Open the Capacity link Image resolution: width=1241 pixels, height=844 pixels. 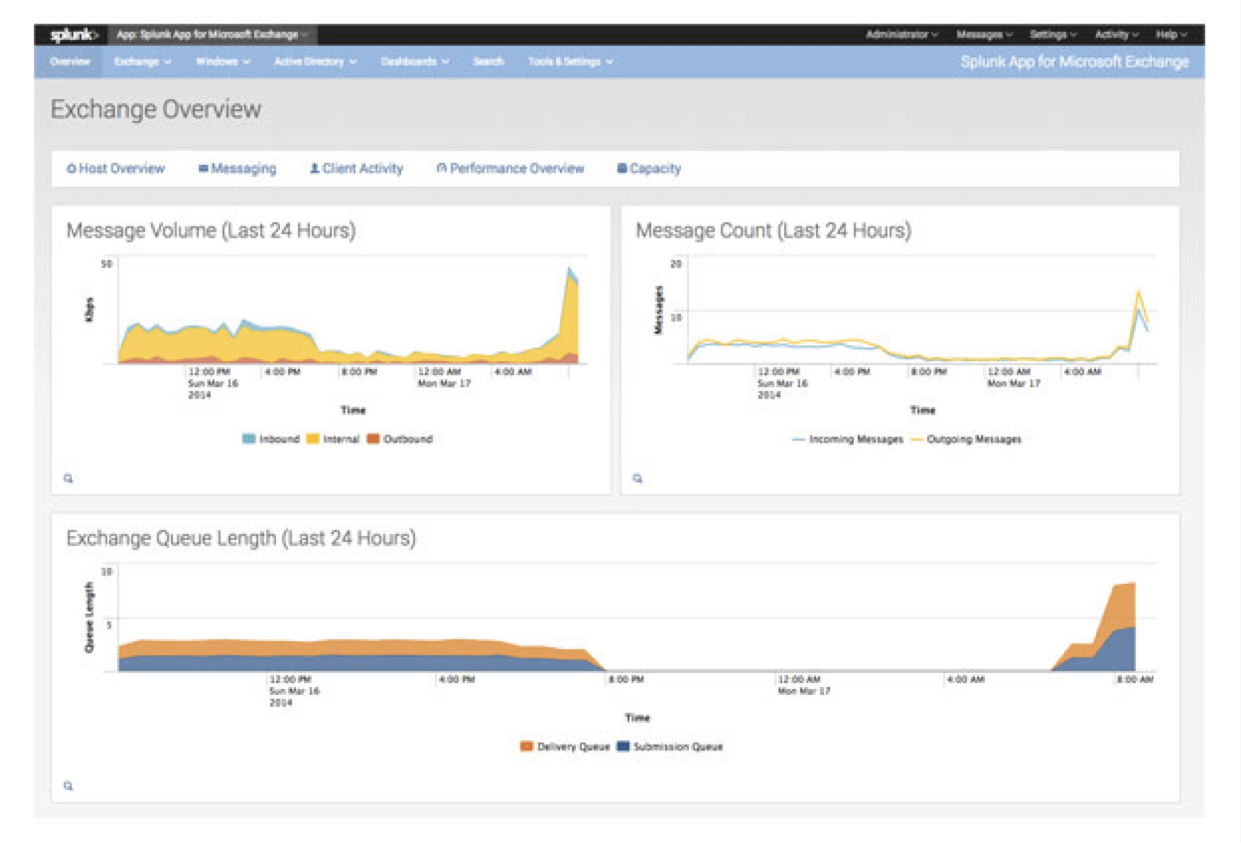tap(649, 169)
